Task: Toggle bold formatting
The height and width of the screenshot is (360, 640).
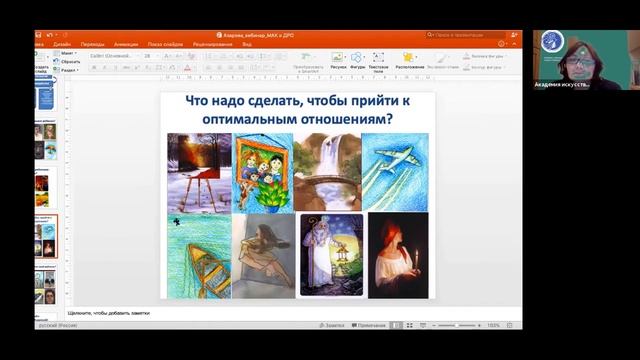Action: [x=94, y=67]
